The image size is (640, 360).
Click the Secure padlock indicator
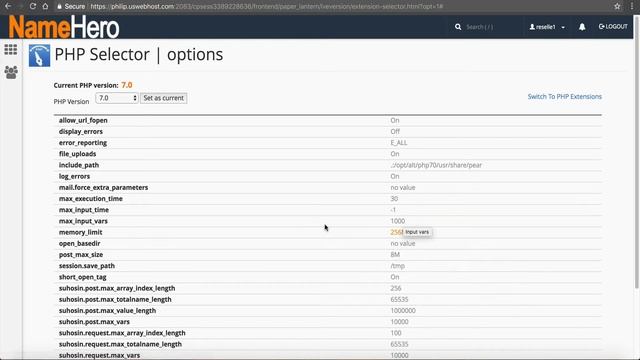[x=71, y=7]
